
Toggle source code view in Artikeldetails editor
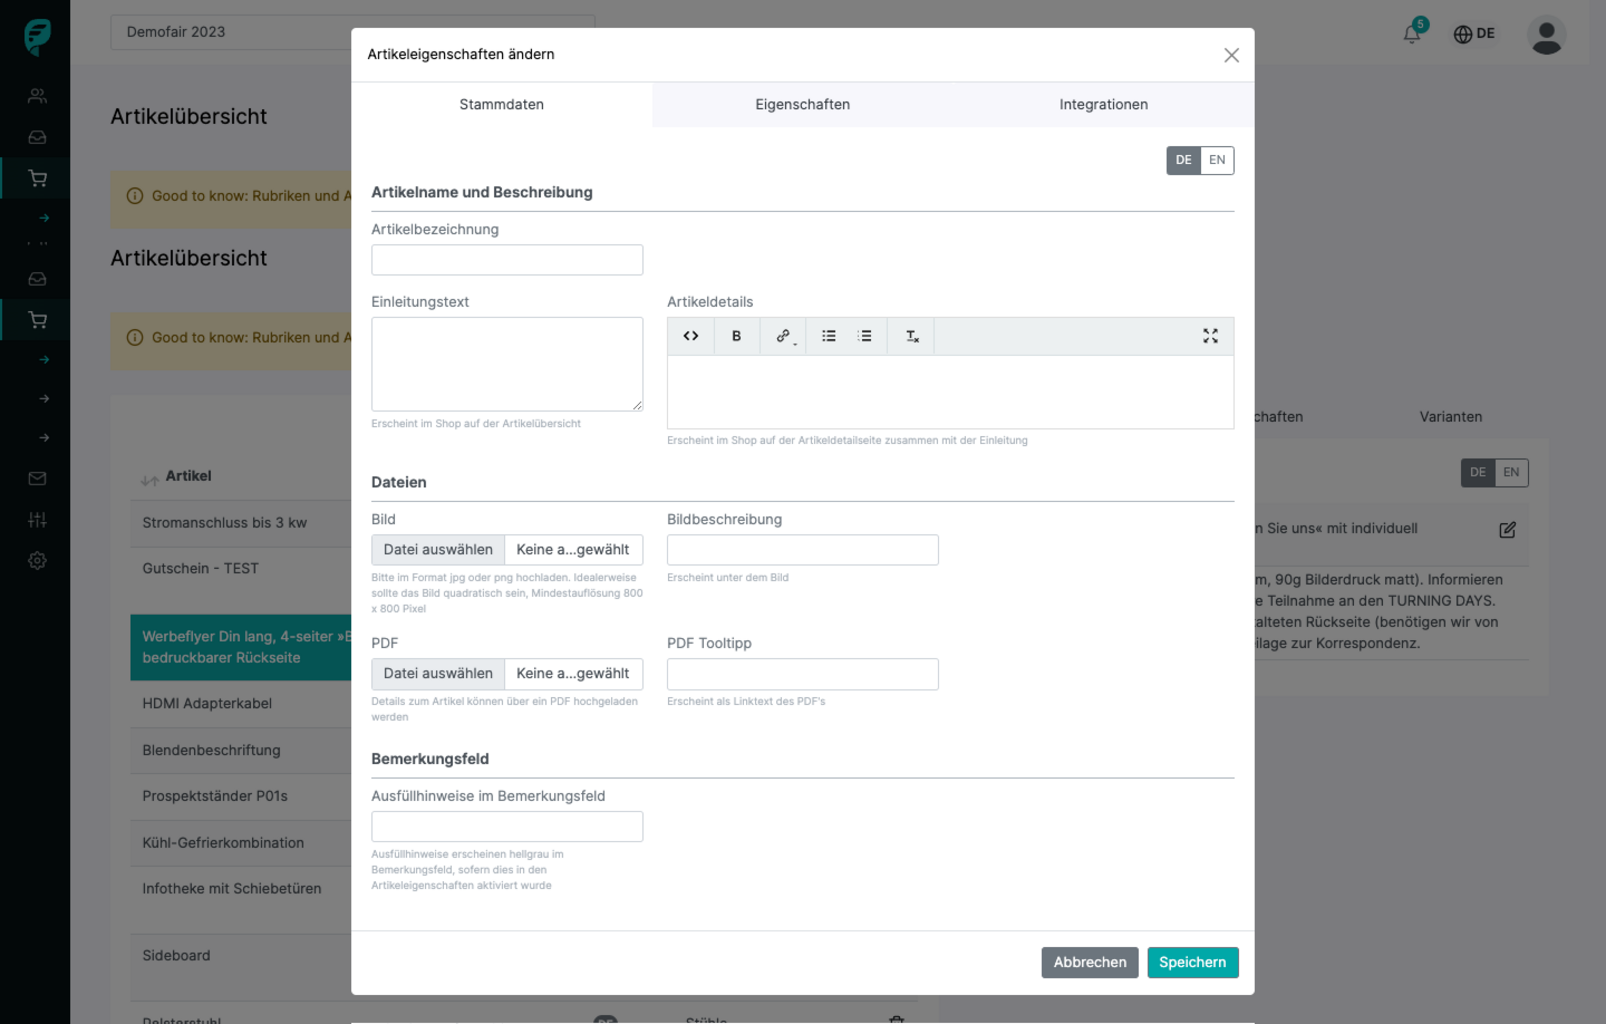690,336
